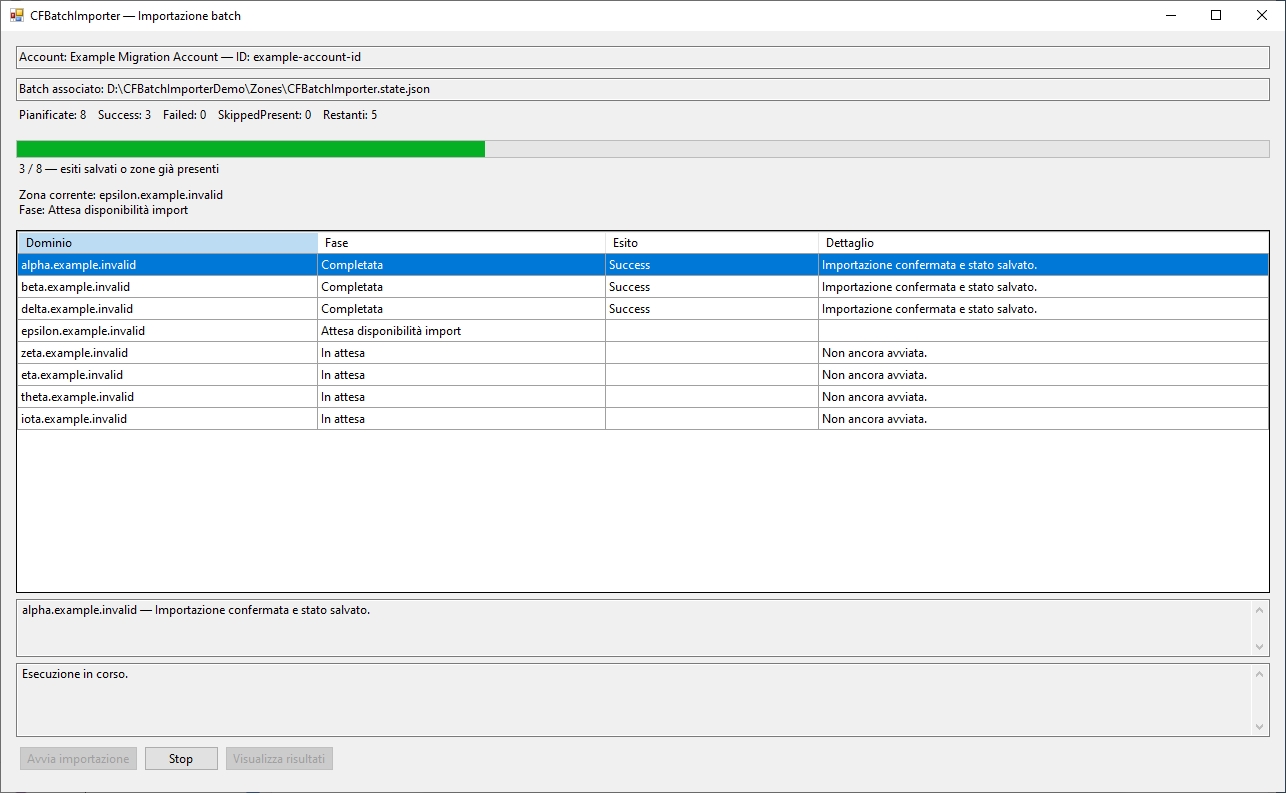Click the 'Restanti: 5' counter text

(350, 115)
